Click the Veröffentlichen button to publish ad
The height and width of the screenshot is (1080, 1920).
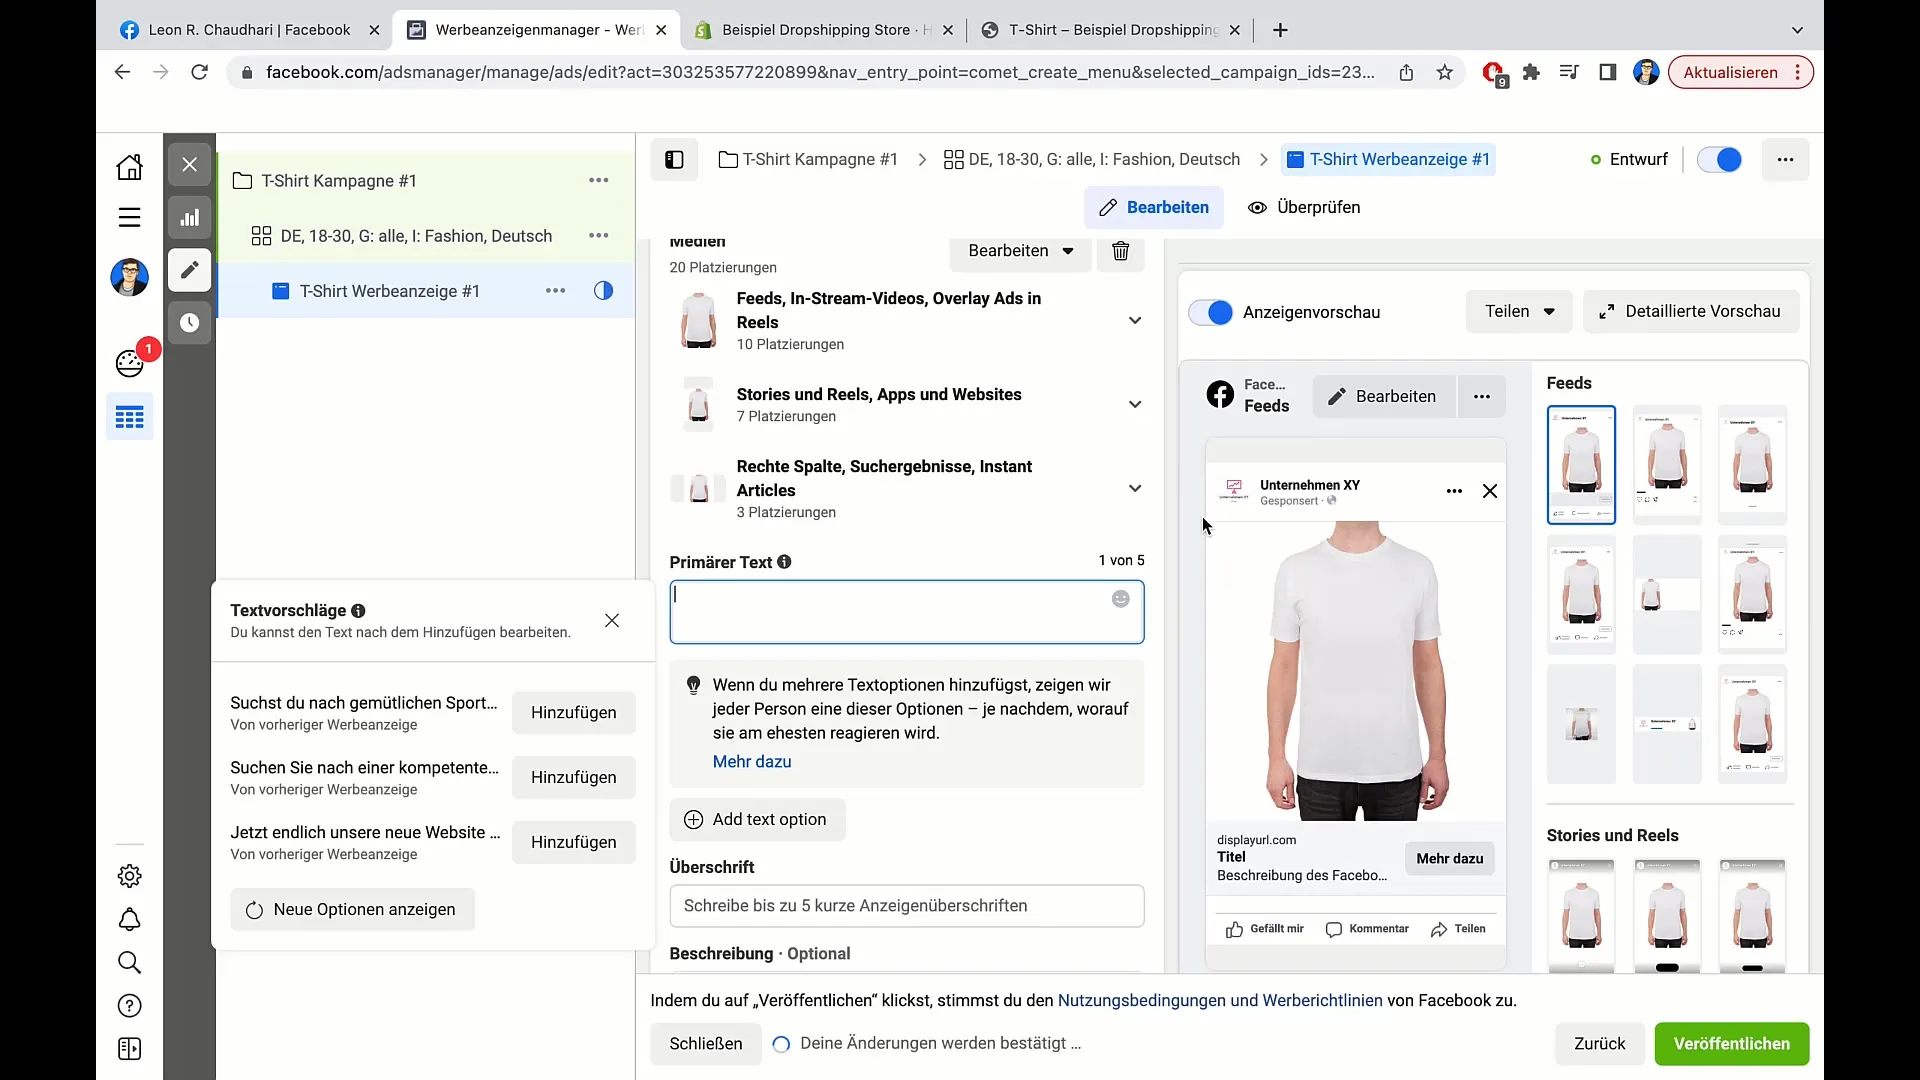[1731, 1043]
